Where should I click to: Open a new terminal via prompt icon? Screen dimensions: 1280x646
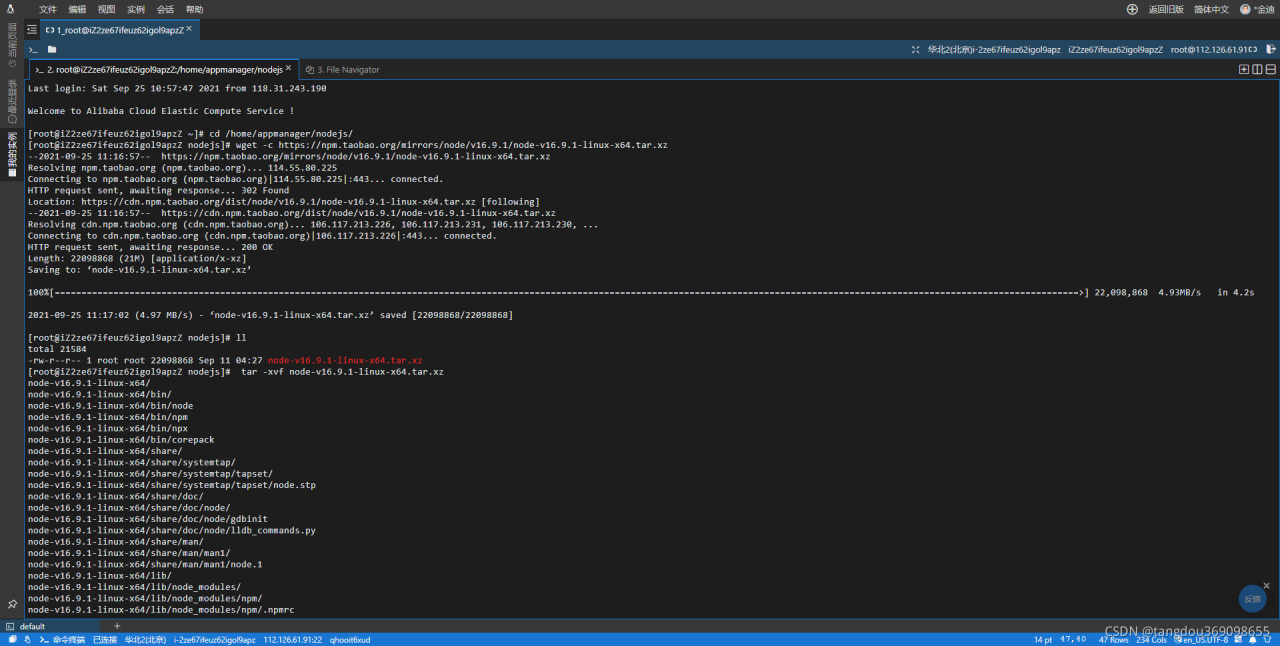tap(33, 49)
